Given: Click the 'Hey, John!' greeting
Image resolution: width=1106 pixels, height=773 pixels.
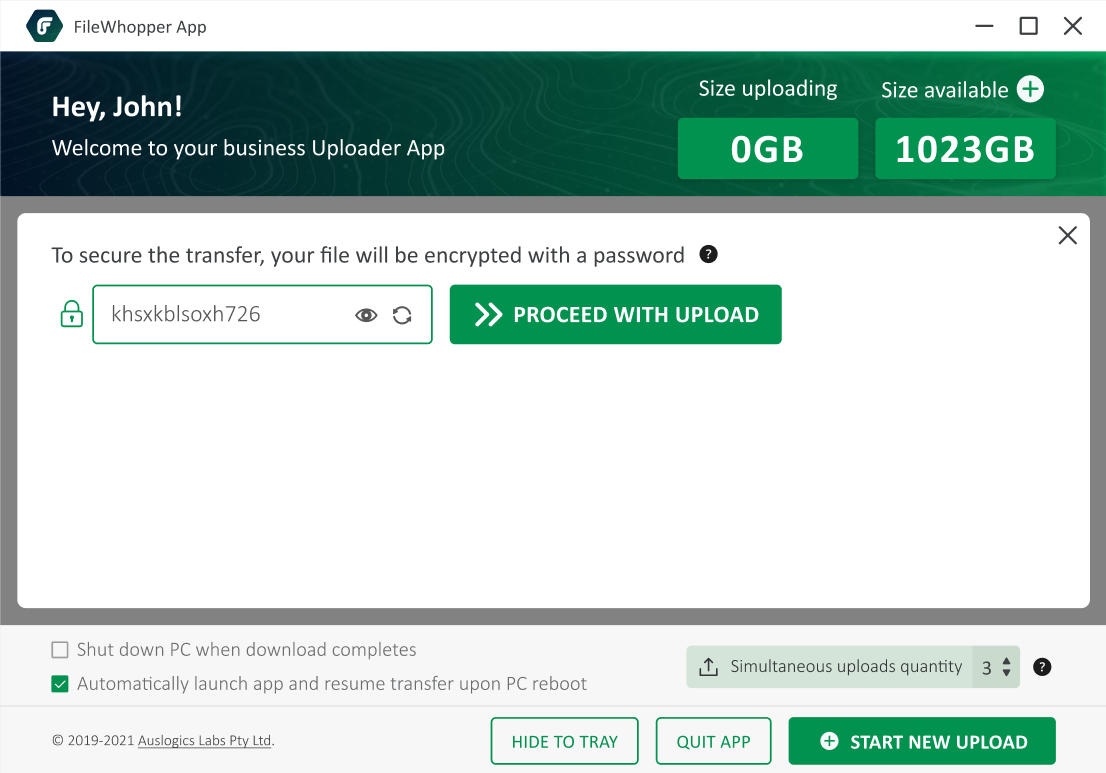Looking at the screenshot, I should [x=117, y=107].
